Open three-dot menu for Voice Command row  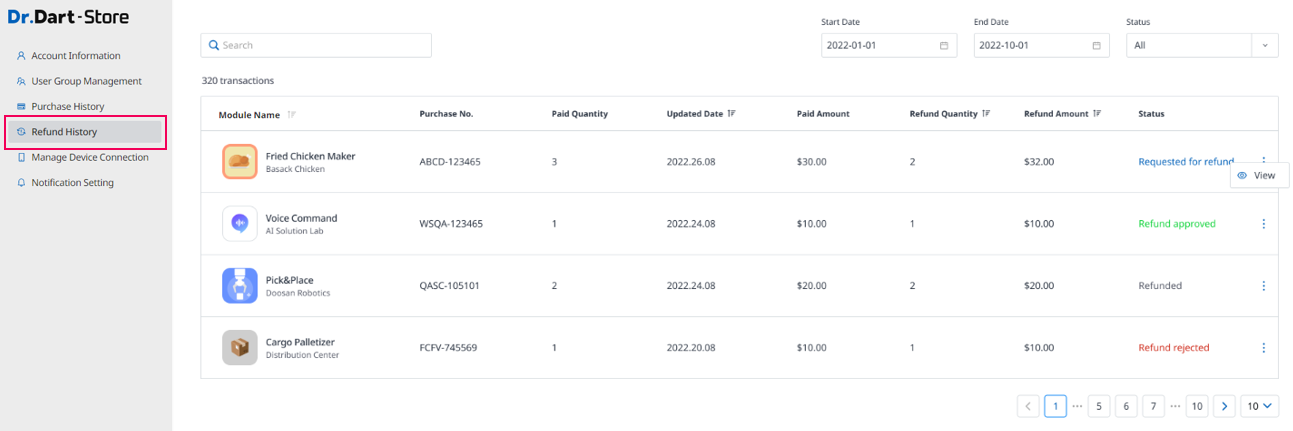pos(1263,224)
